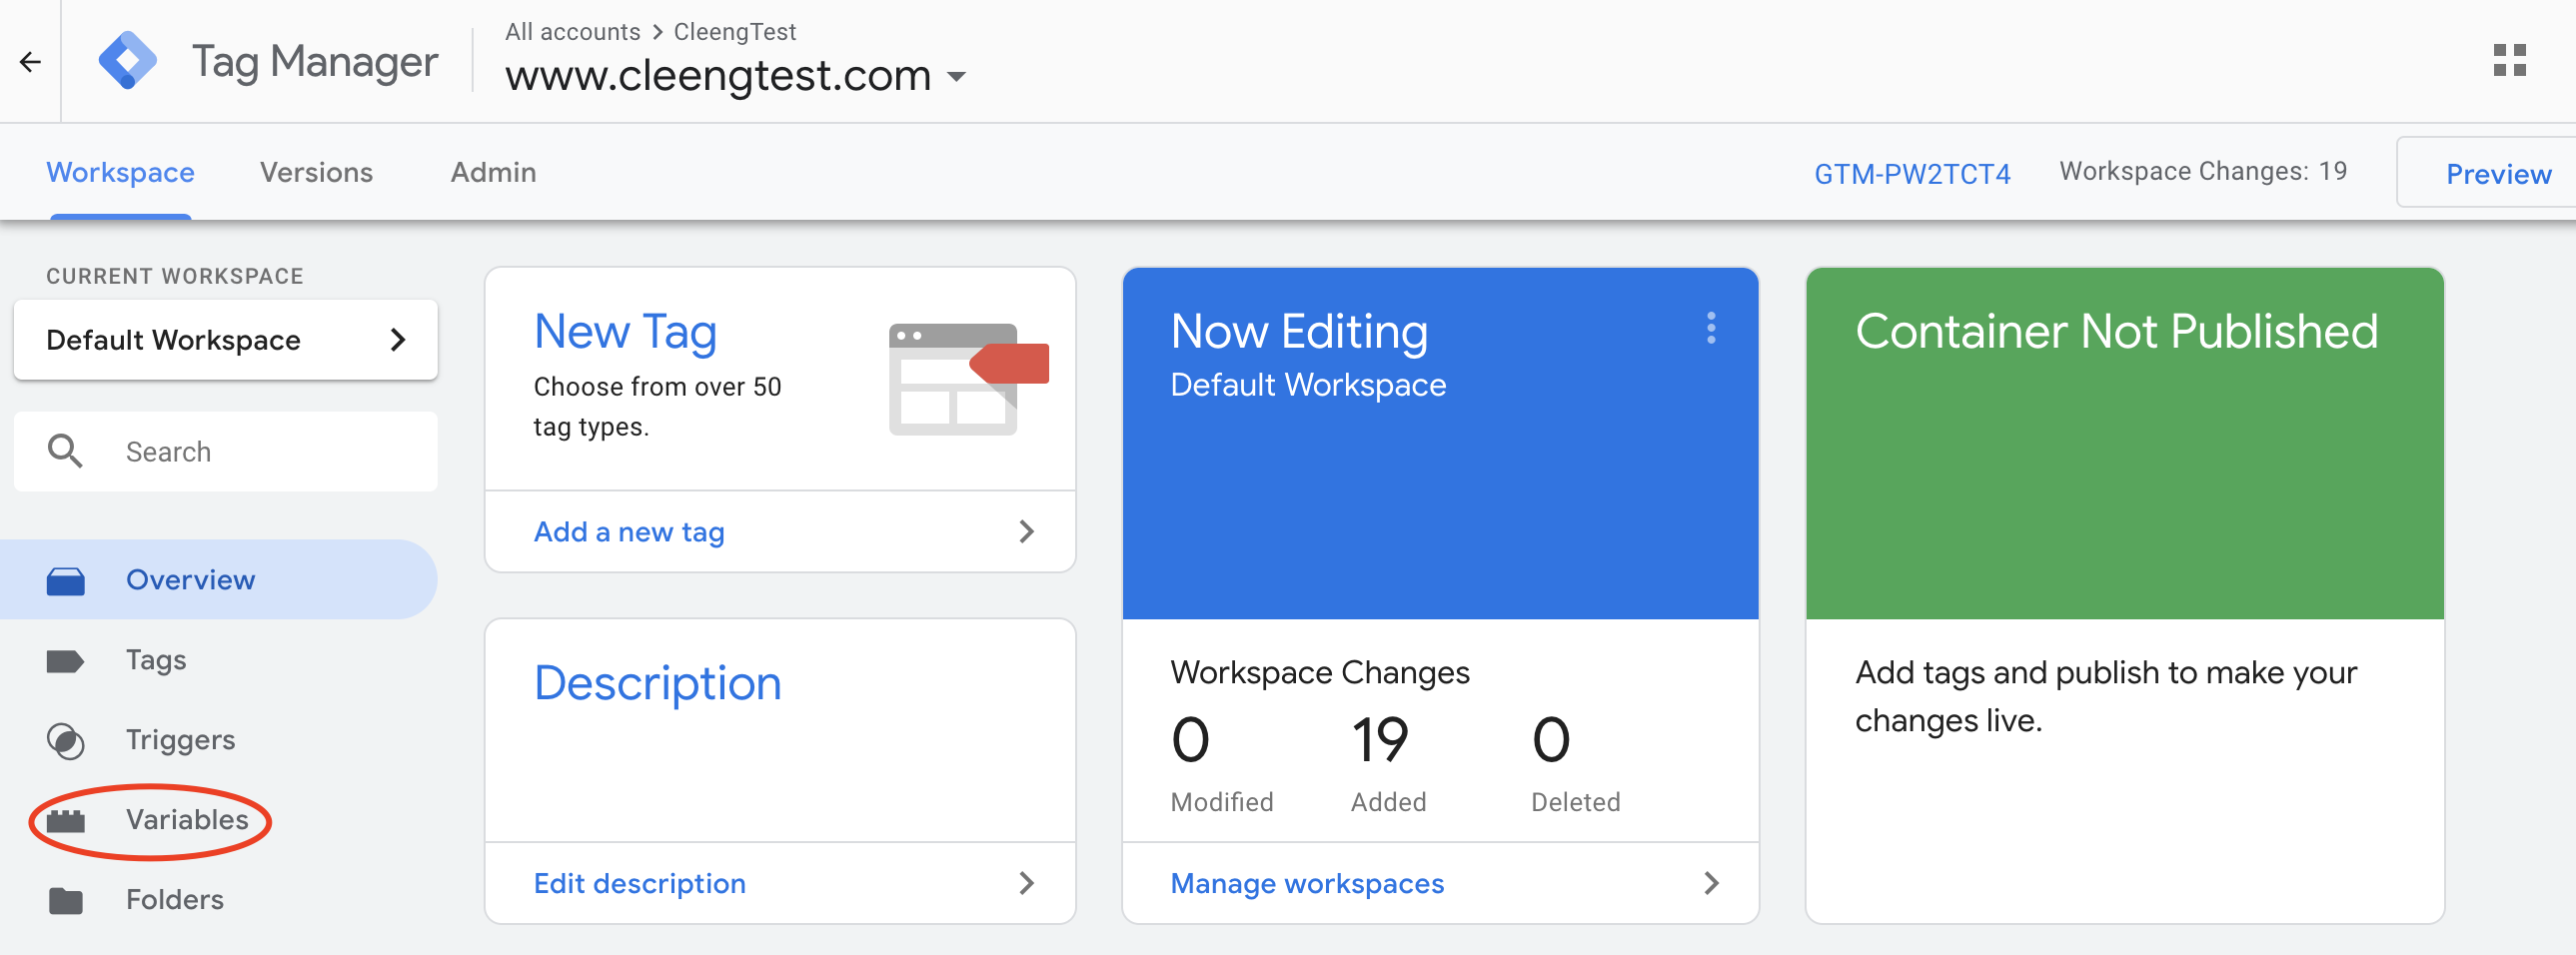Click chevron beside Add a new tag
Image resolution: width=2576 pixels, height=955 pixels.
1026,531
